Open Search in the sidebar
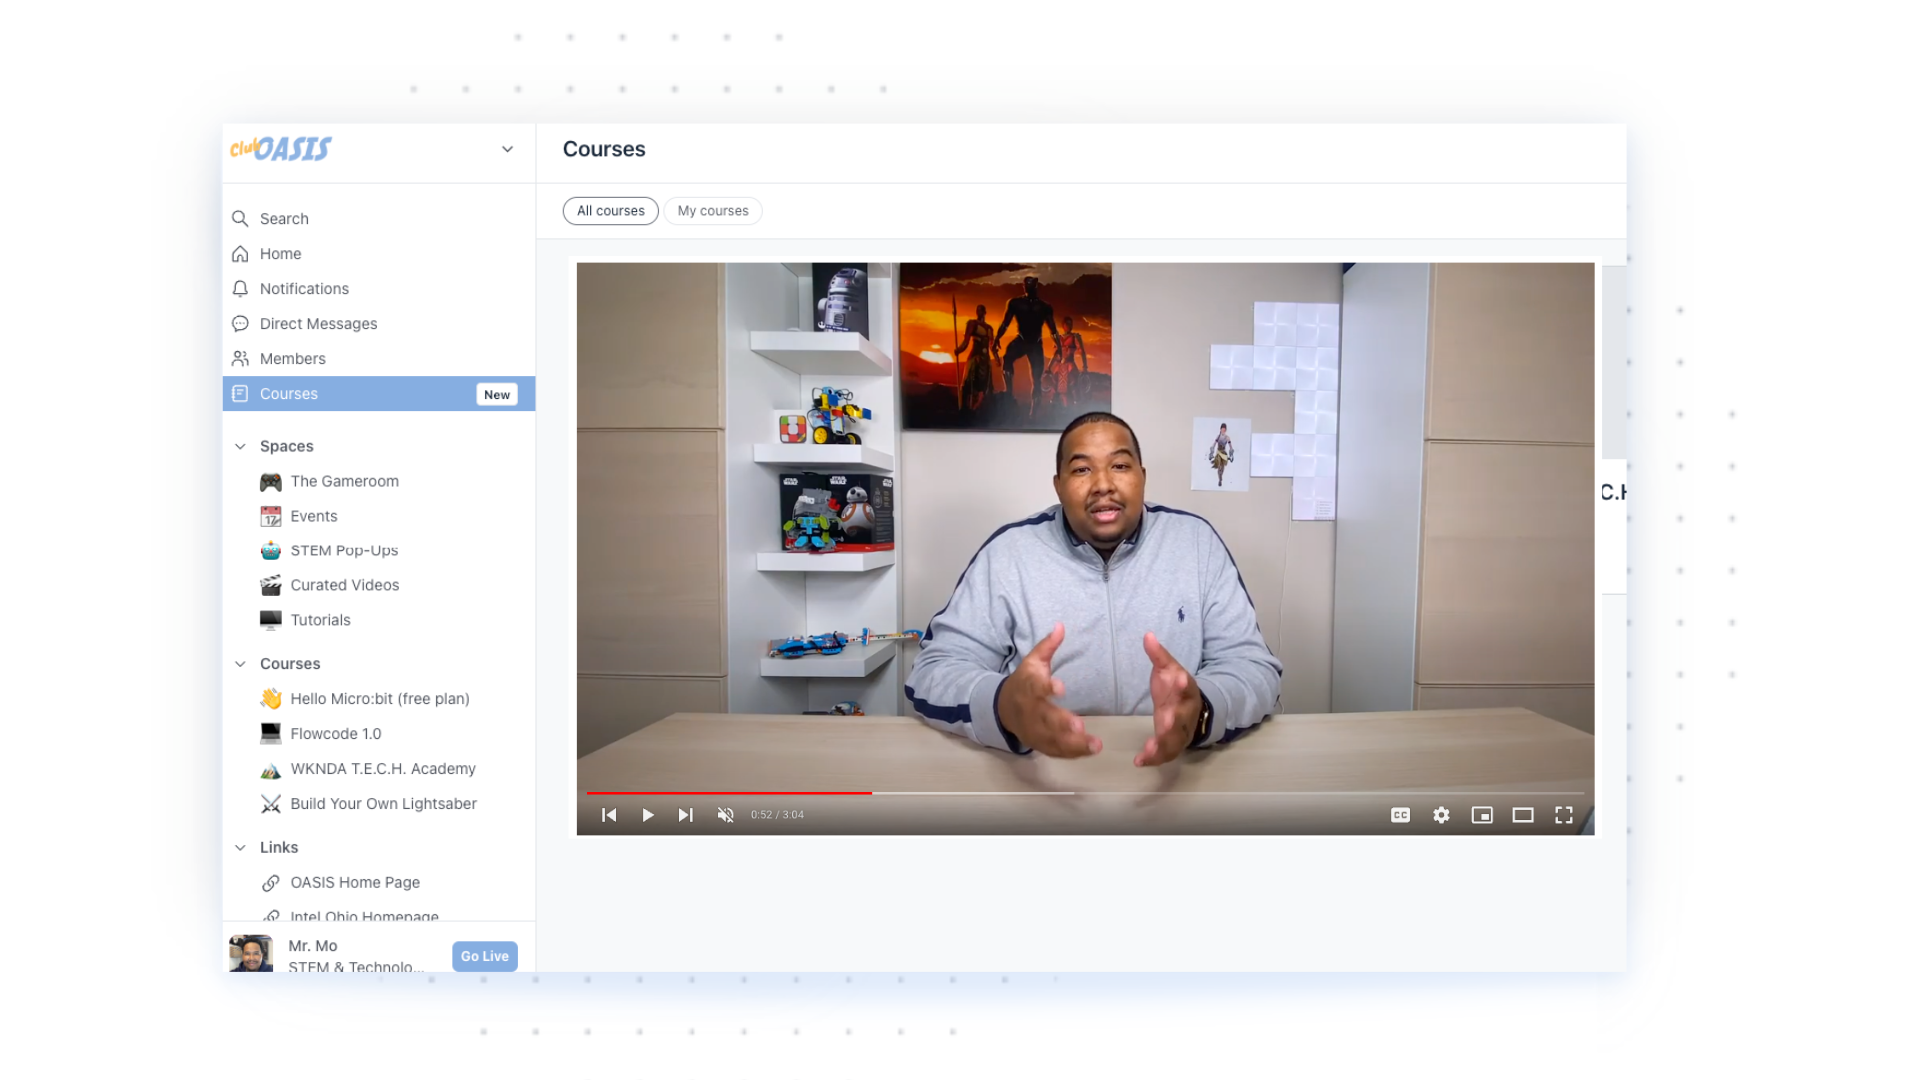The height and width of the screenshot is (1080, 1920). [x=284, y=218]
